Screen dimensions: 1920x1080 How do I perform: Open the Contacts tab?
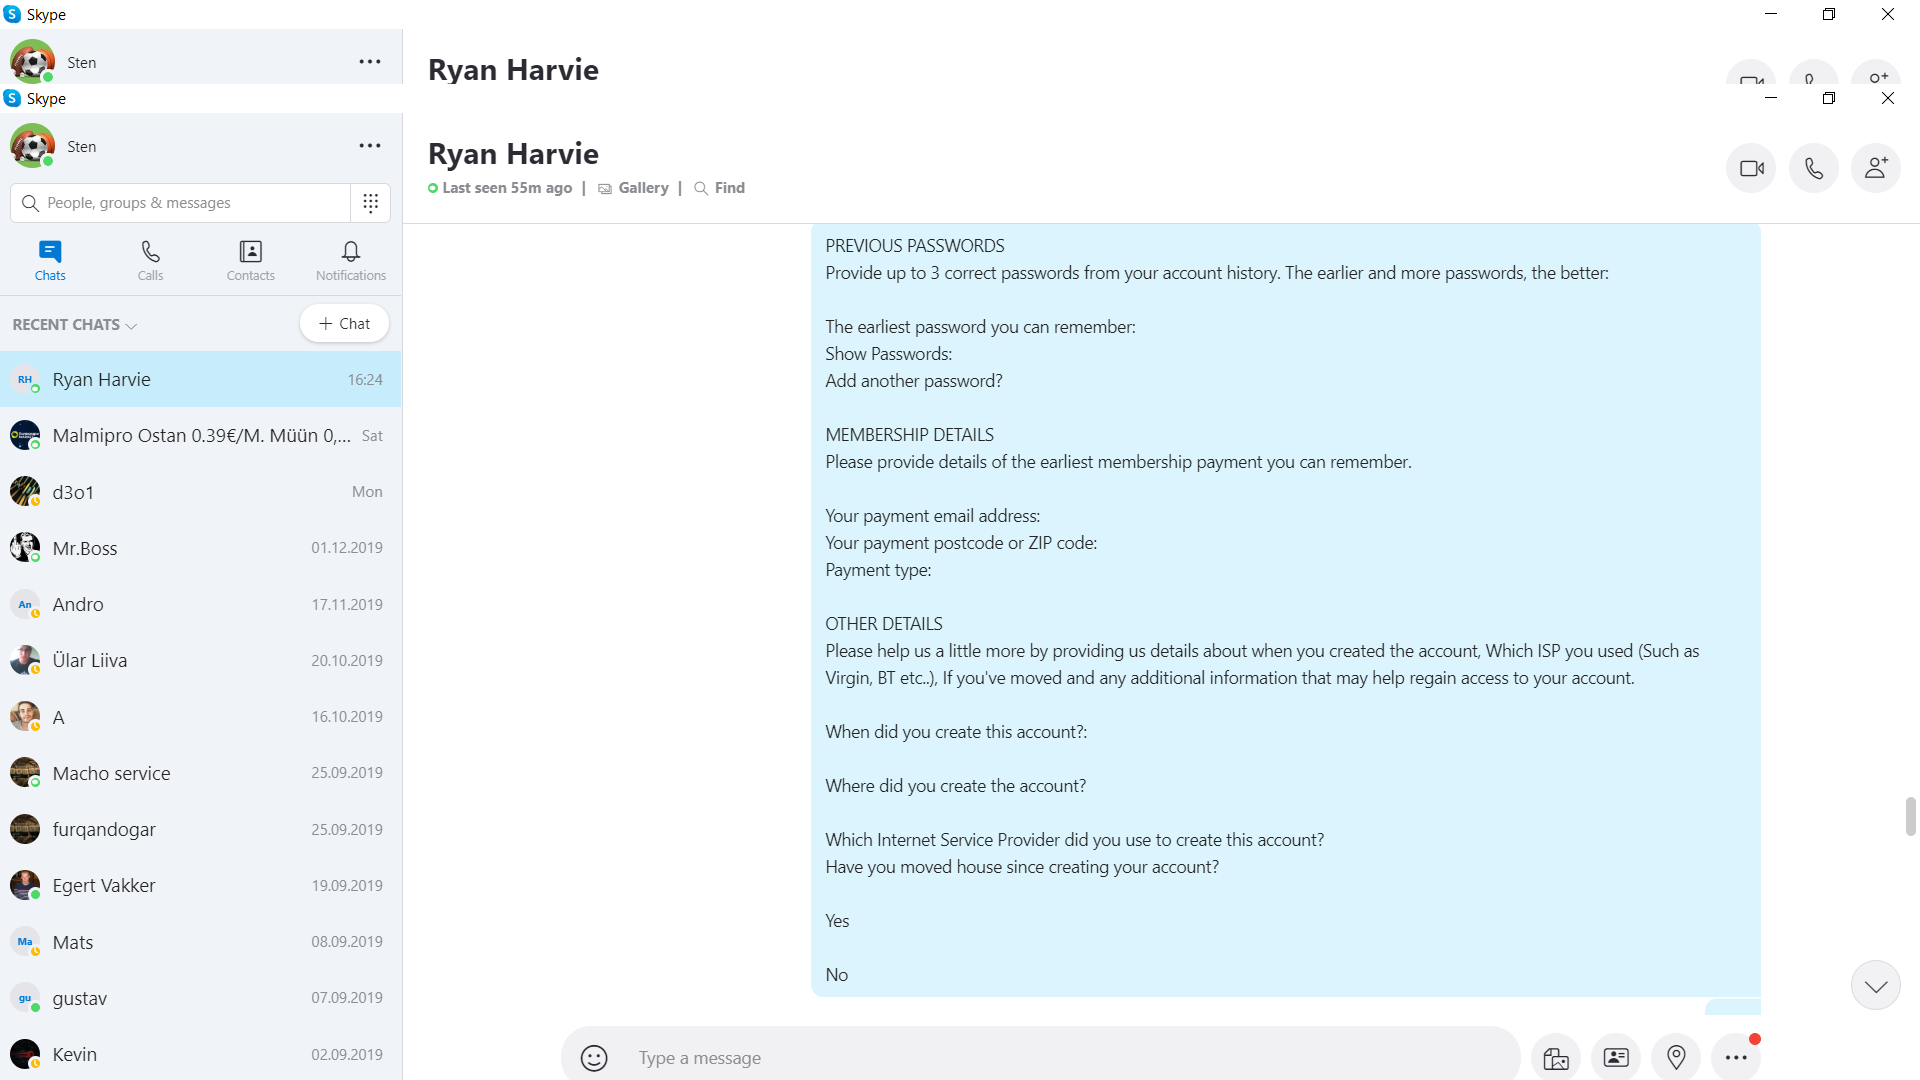click(250, 260)
